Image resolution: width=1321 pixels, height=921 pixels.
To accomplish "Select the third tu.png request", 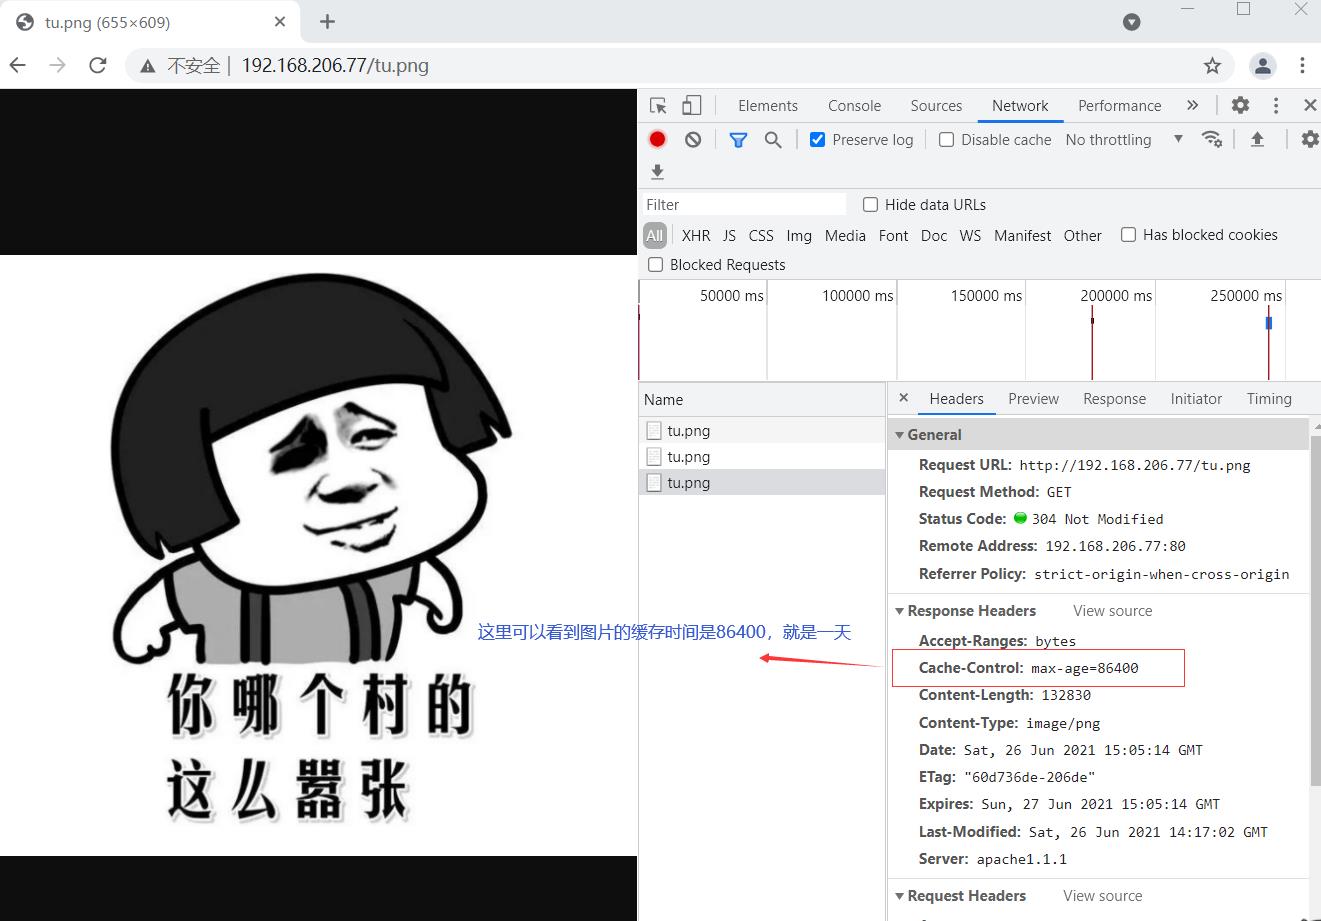I will [762, 483].
